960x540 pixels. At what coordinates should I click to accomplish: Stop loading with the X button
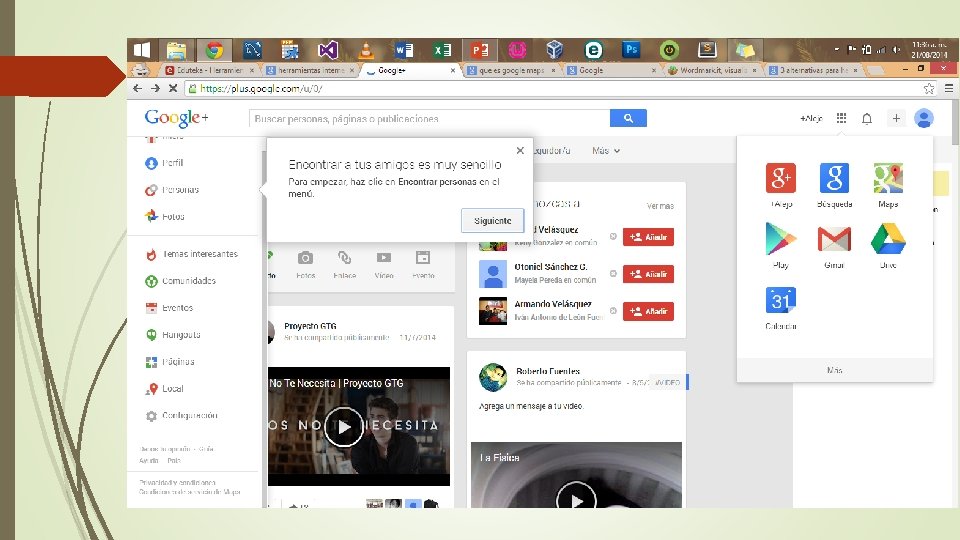pos(173,89)
